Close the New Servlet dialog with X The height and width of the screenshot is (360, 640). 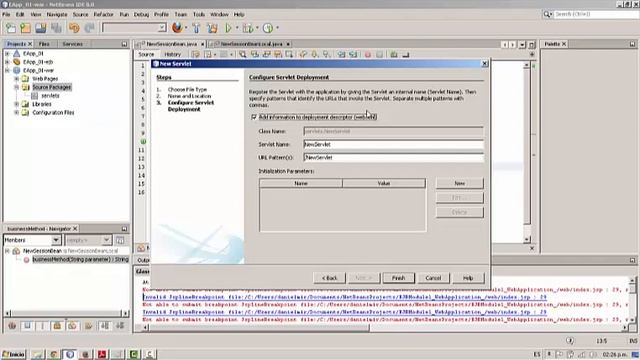click(x=484, y=64)
